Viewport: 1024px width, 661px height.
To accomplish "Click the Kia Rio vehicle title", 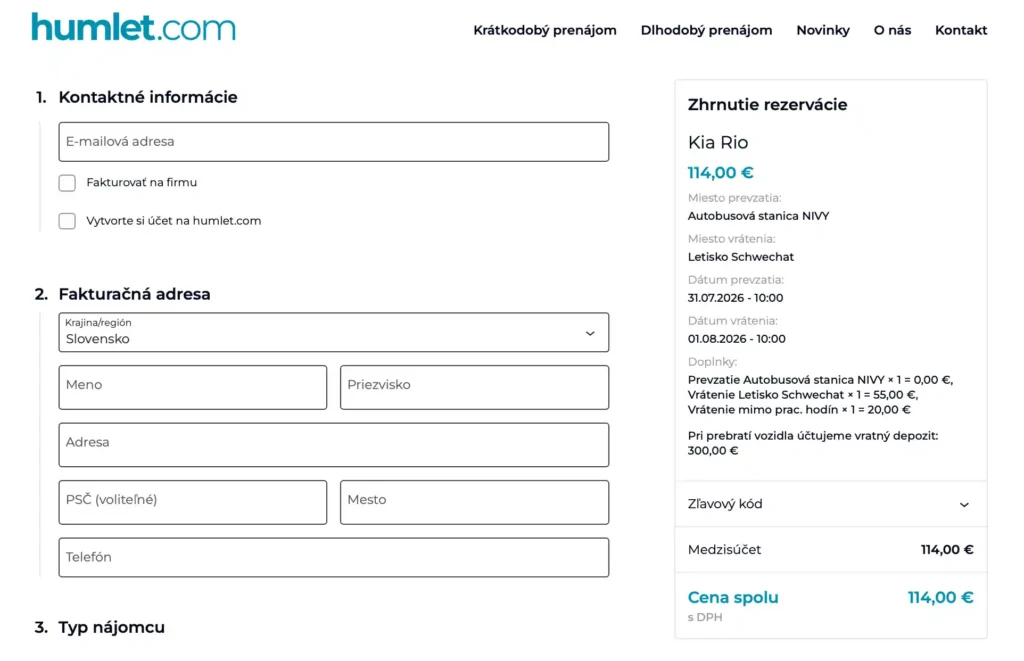I will point(718,142).
